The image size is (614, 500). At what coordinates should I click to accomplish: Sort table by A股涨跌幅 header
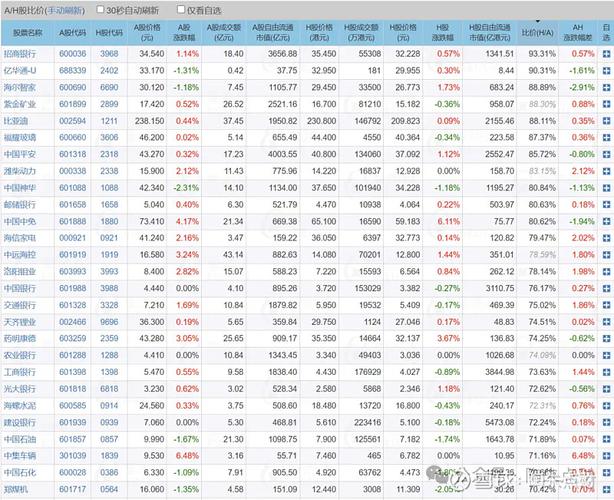pyautogui.click(x=184, y=33)
